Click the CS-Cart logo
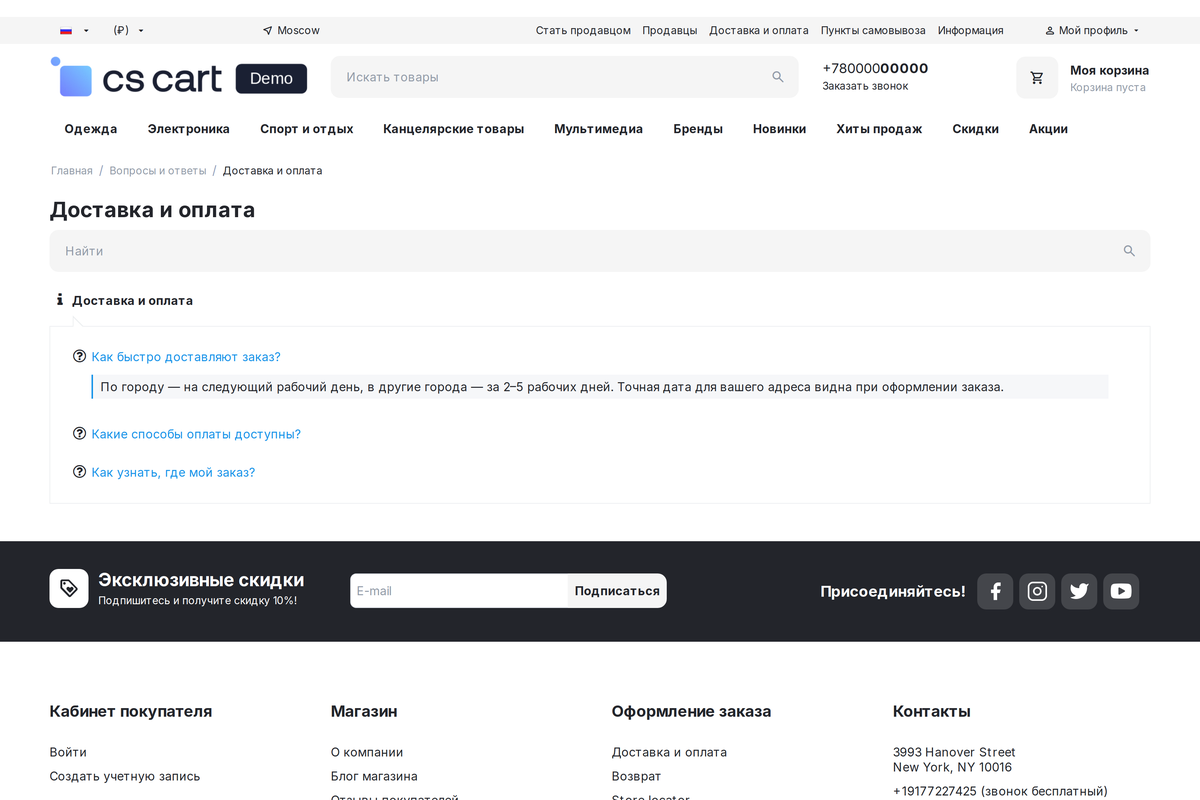This screenshot has width=1200, height=800. tap(178, 77)
